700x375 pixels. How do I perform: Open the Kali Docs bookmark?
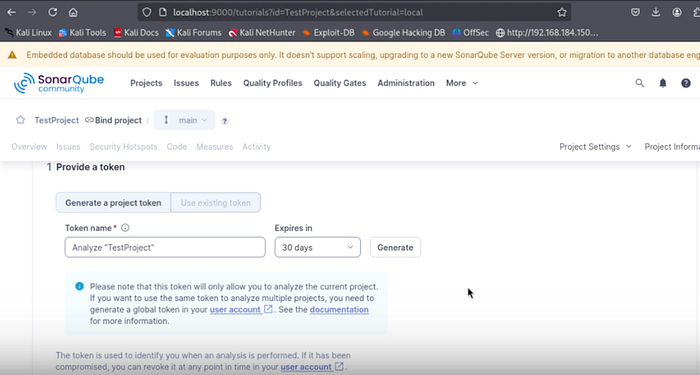coord(136,33)
